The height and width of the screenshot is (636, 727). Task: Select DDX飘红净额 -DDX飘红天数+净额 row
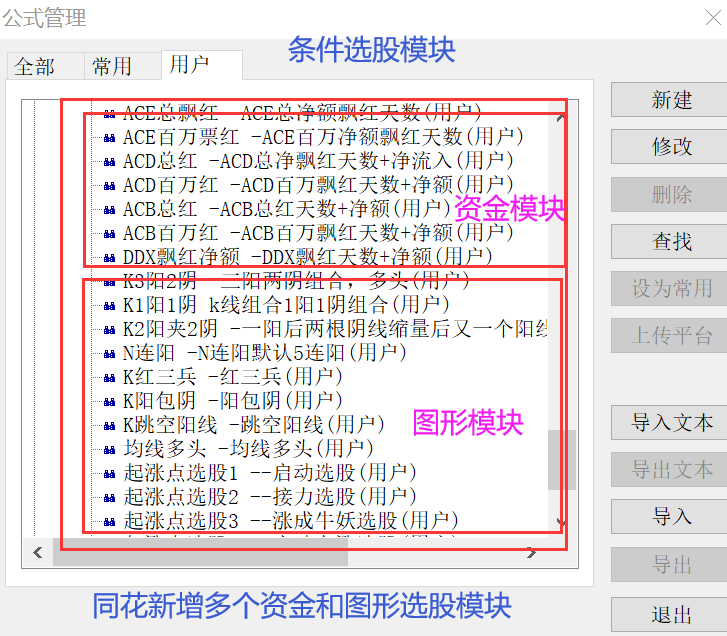pos(307,258)
